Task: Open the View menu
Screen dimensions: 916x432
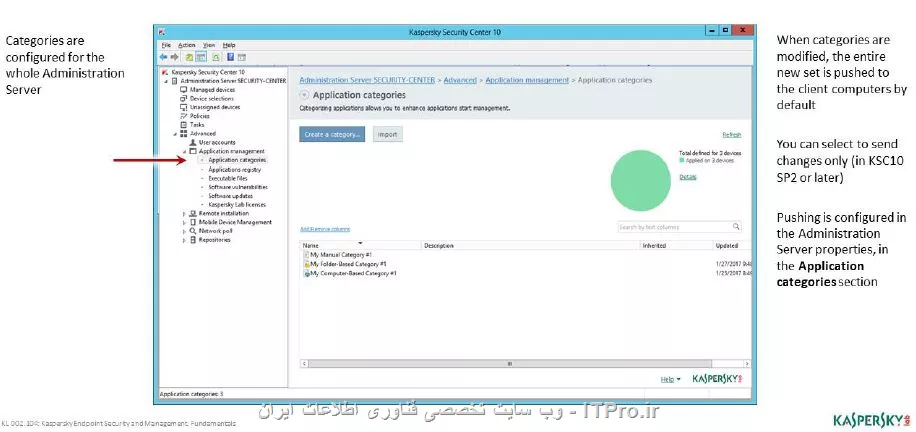Action: click(x=209, y=45)
